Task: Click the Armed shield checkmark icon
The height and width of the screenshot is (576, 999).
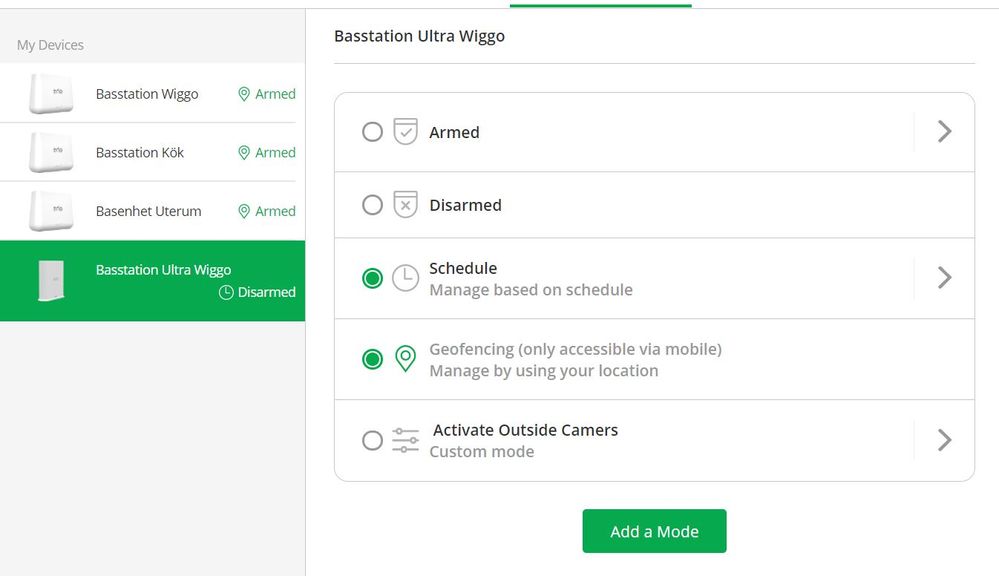Action: click(x=405, y=132)
